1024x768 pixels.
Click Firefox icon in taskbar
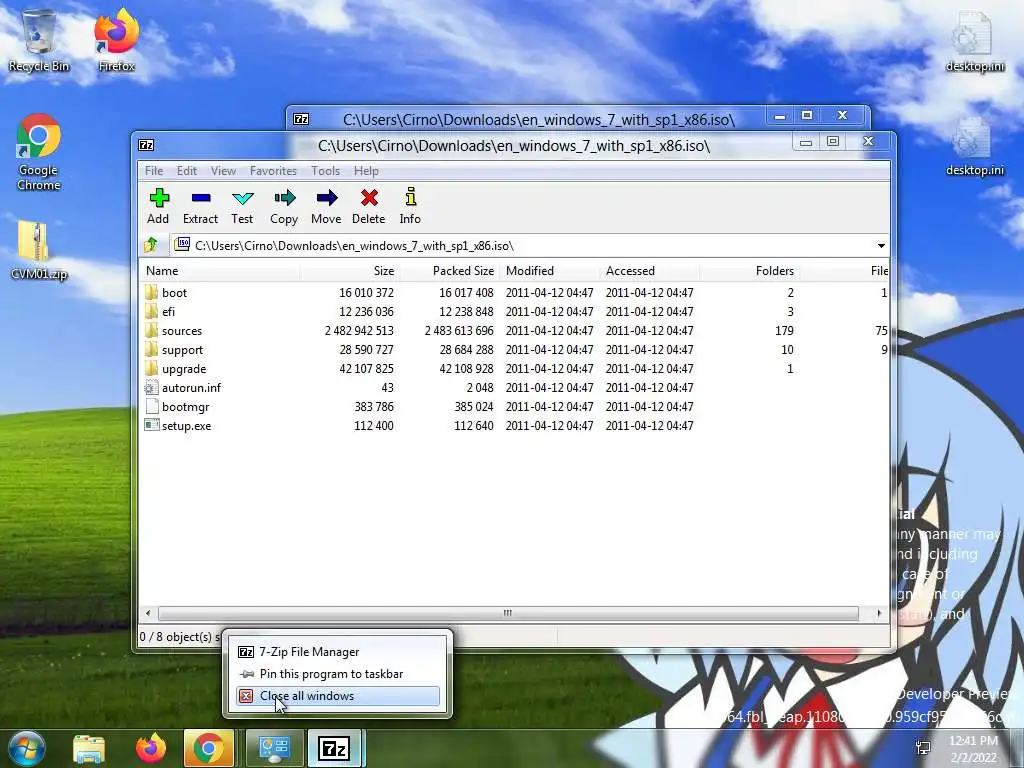pyautogui.click(x=151, y=748)
